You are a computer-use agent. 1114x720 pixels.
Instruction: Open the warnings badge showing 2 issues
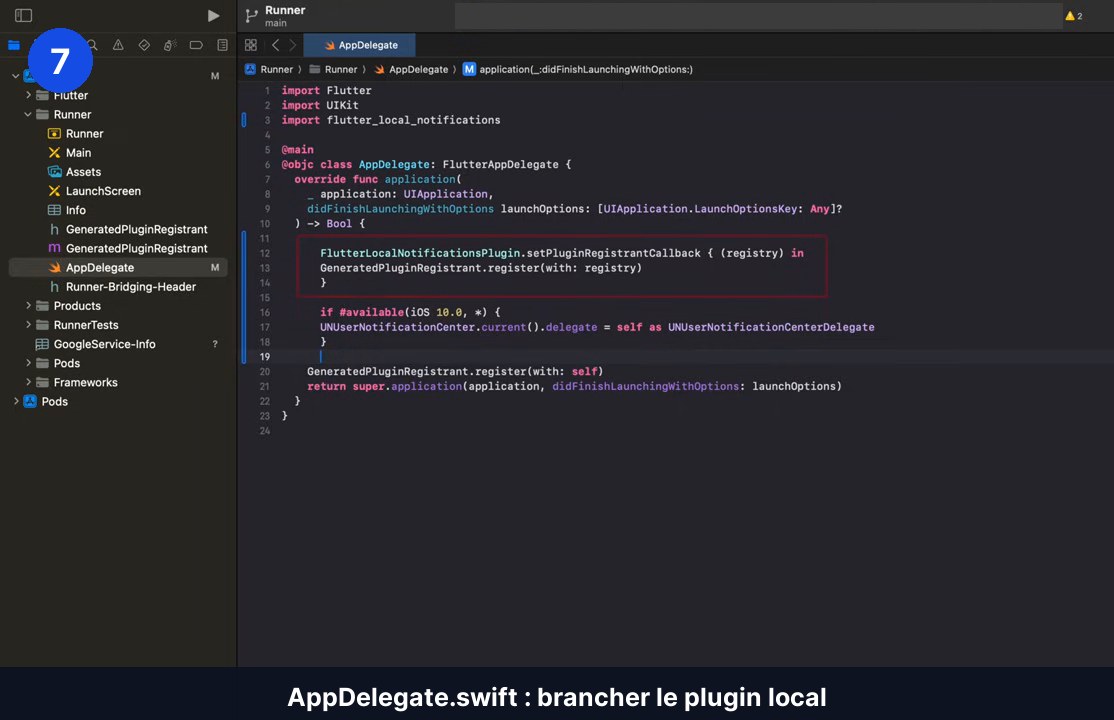[1074, 16]
